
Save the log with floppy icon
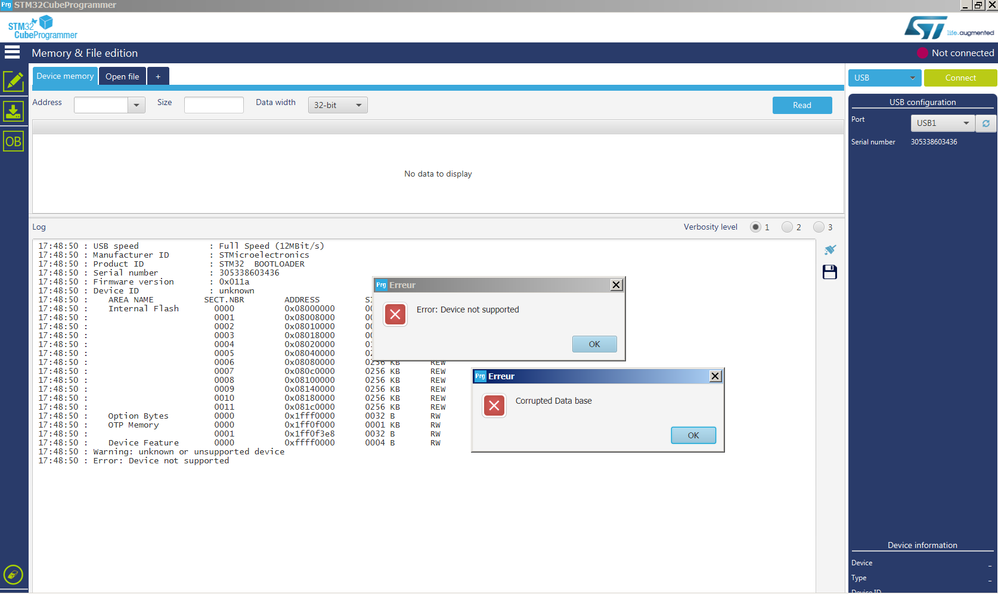[x=829, y=272]
